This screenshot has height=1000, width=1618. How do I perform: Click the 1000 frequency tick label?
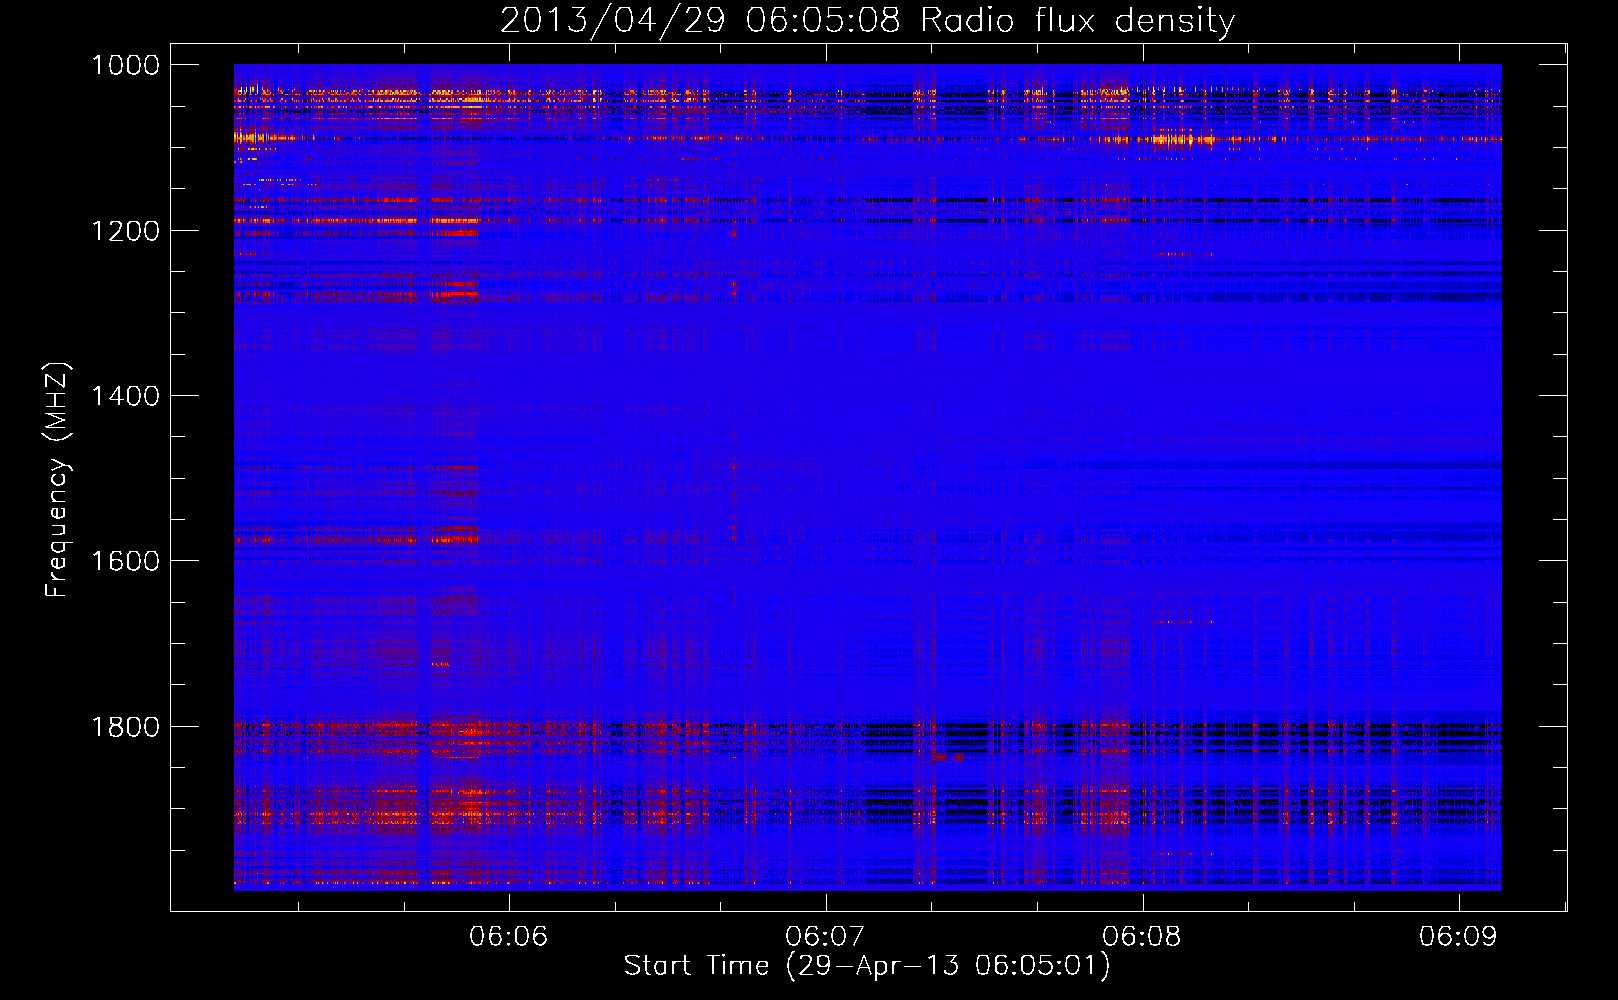click(125, 65)
